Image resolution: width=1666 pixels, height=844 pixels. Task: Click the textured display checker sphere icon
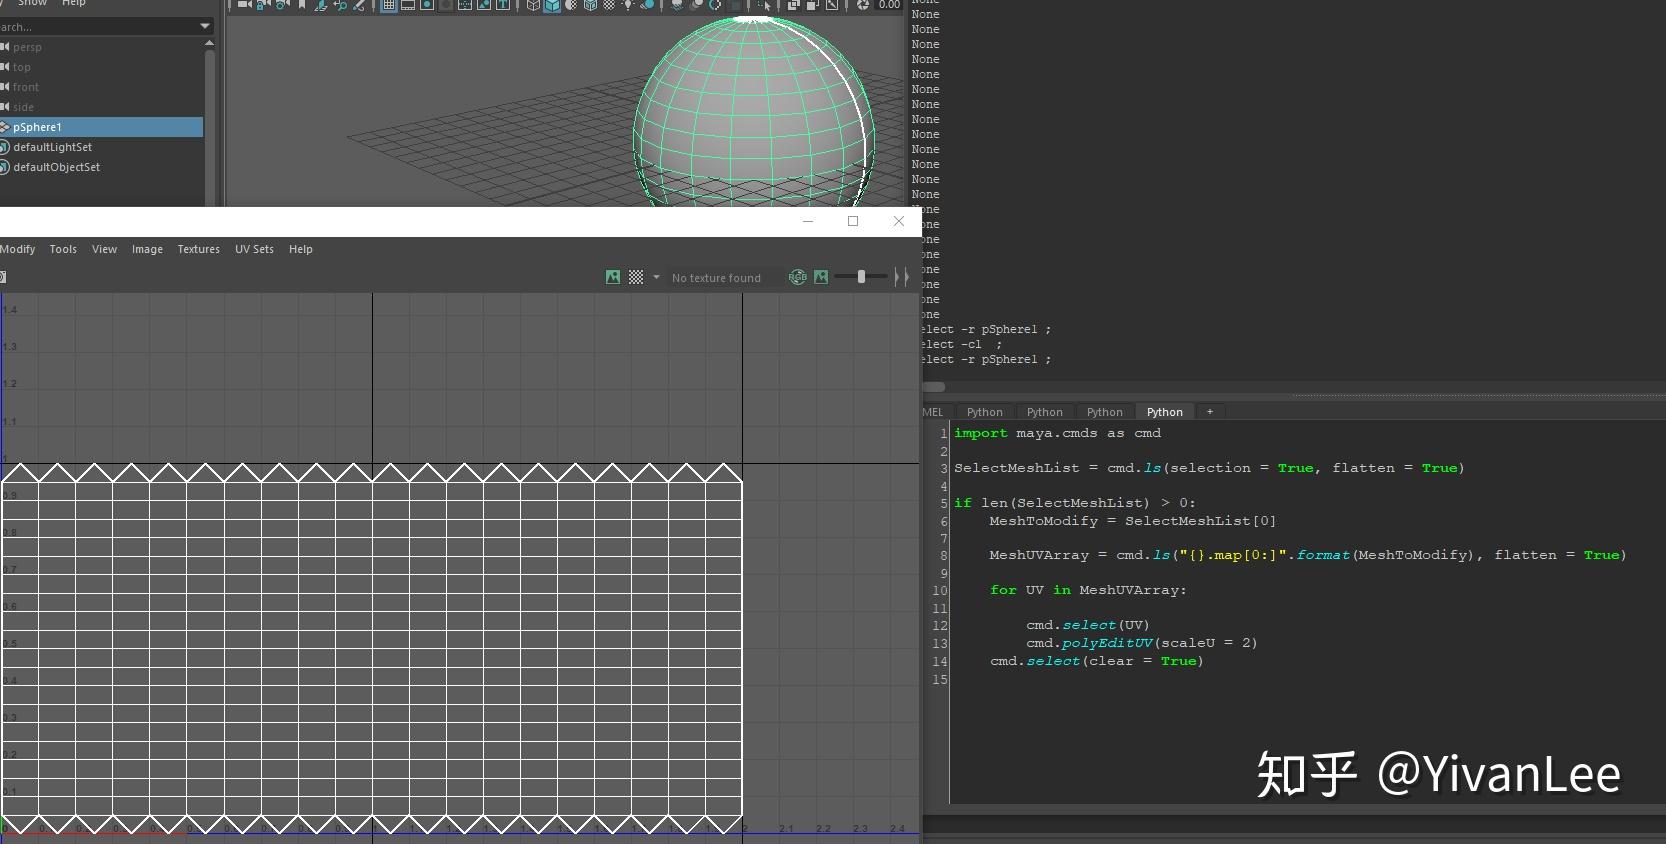[609, 5]
